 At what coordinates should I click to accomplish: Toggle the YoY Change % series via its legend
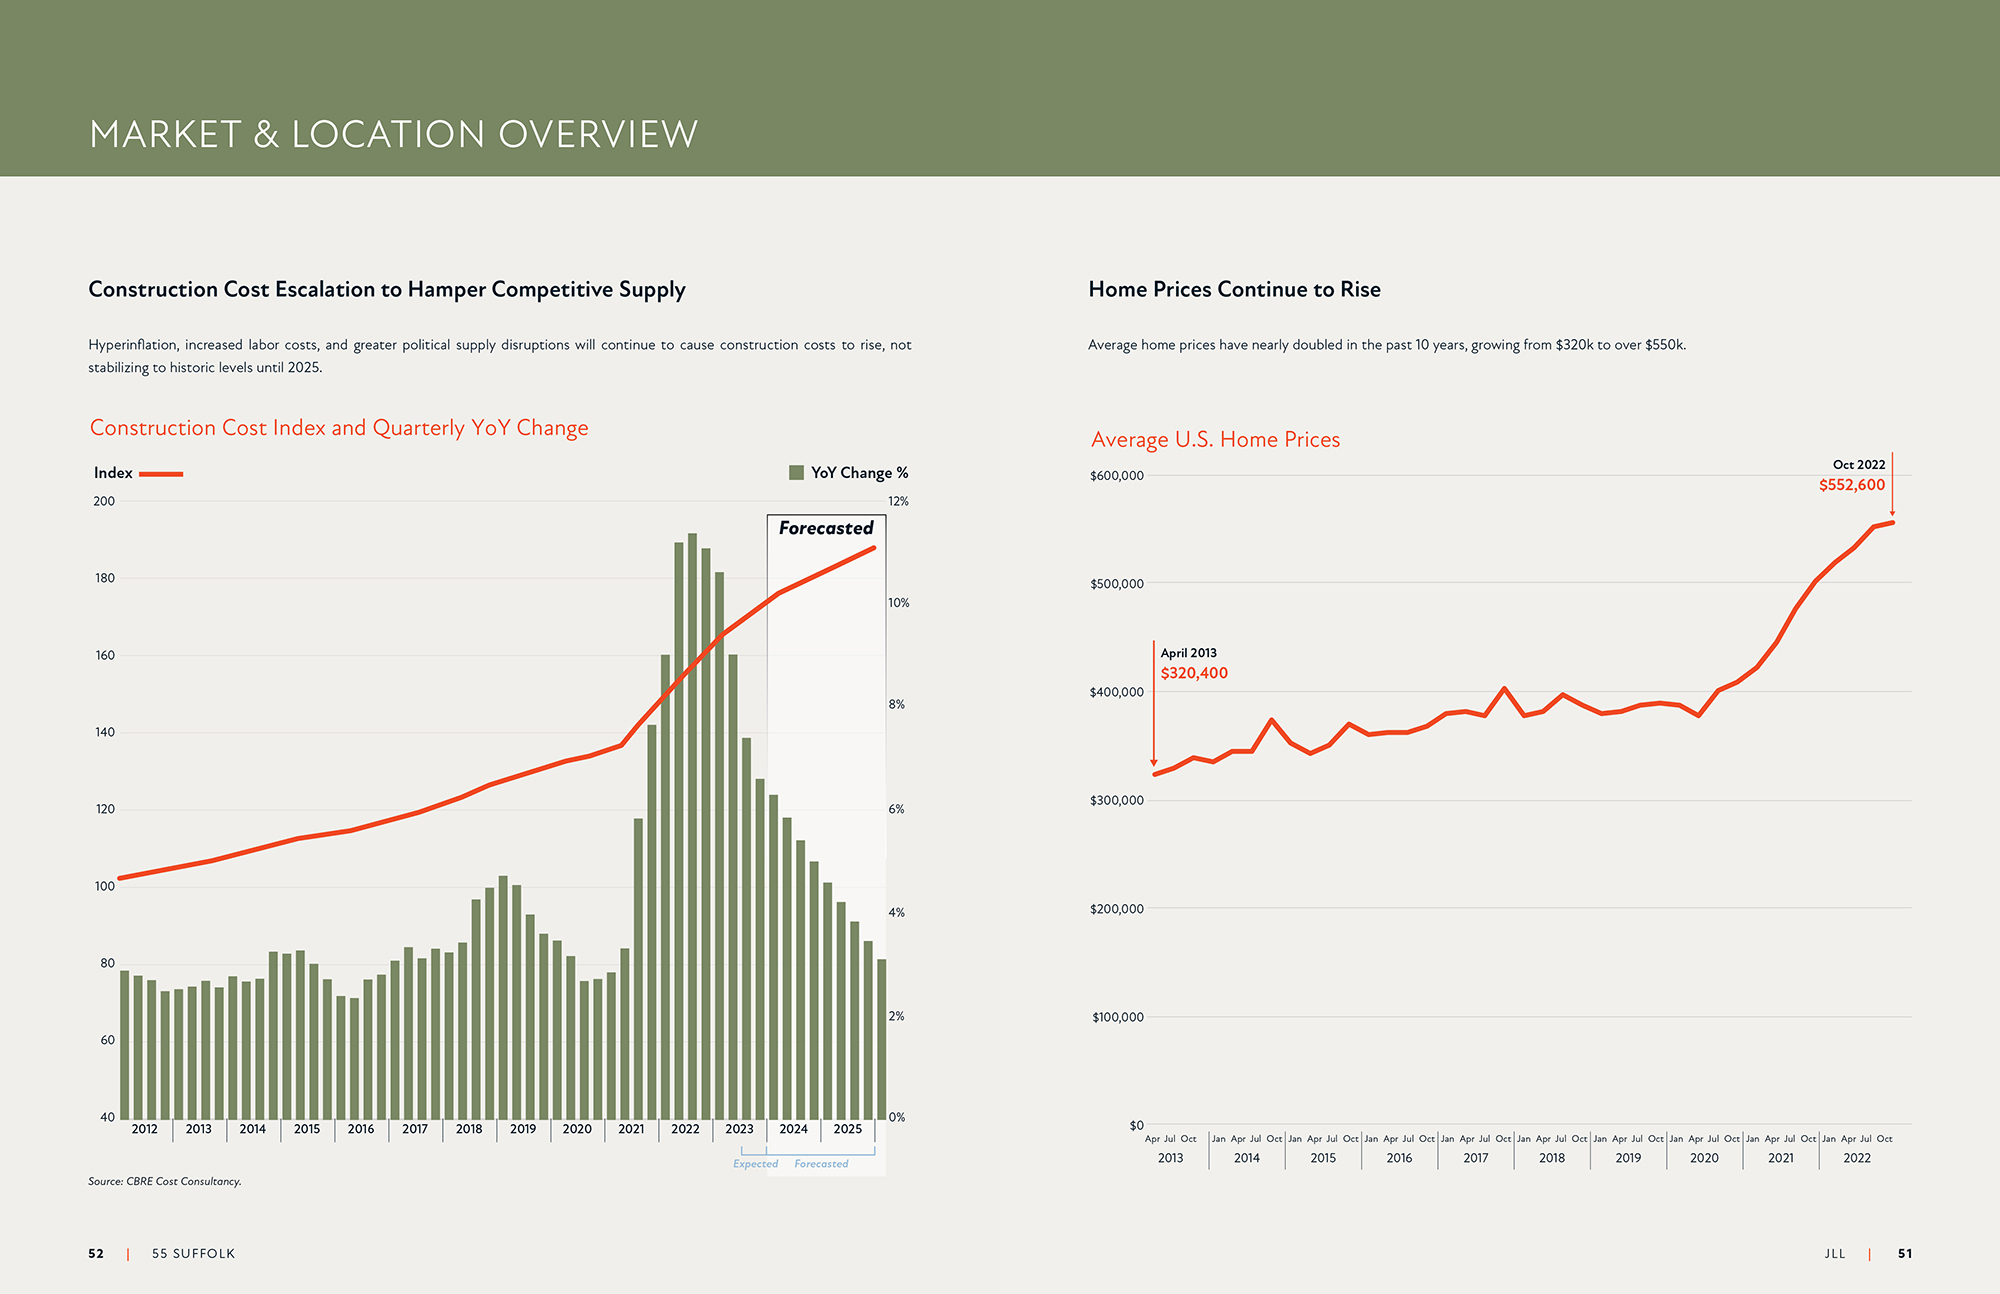(796, 472)
